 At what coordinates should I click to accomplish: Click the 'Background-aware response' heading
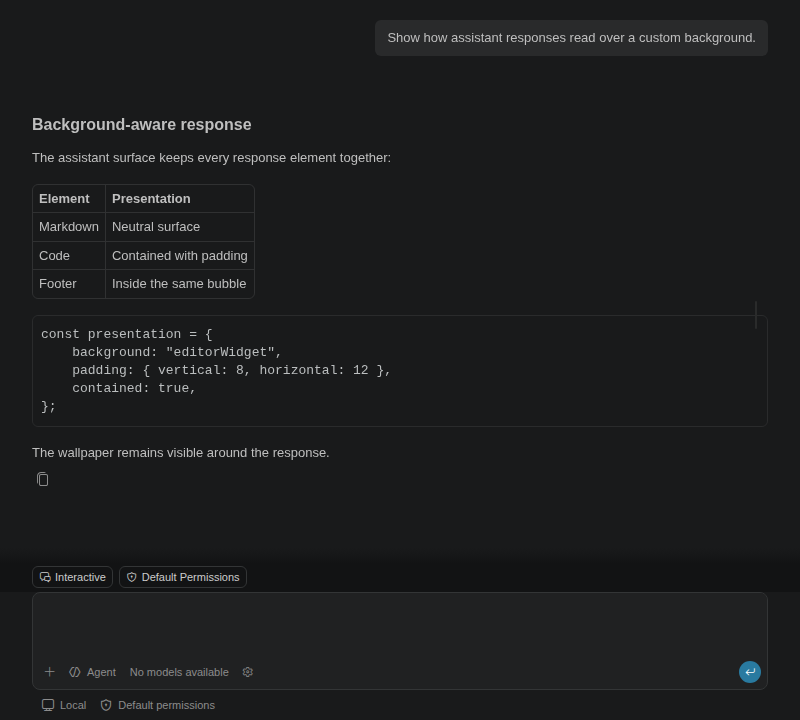coord(142,125)
